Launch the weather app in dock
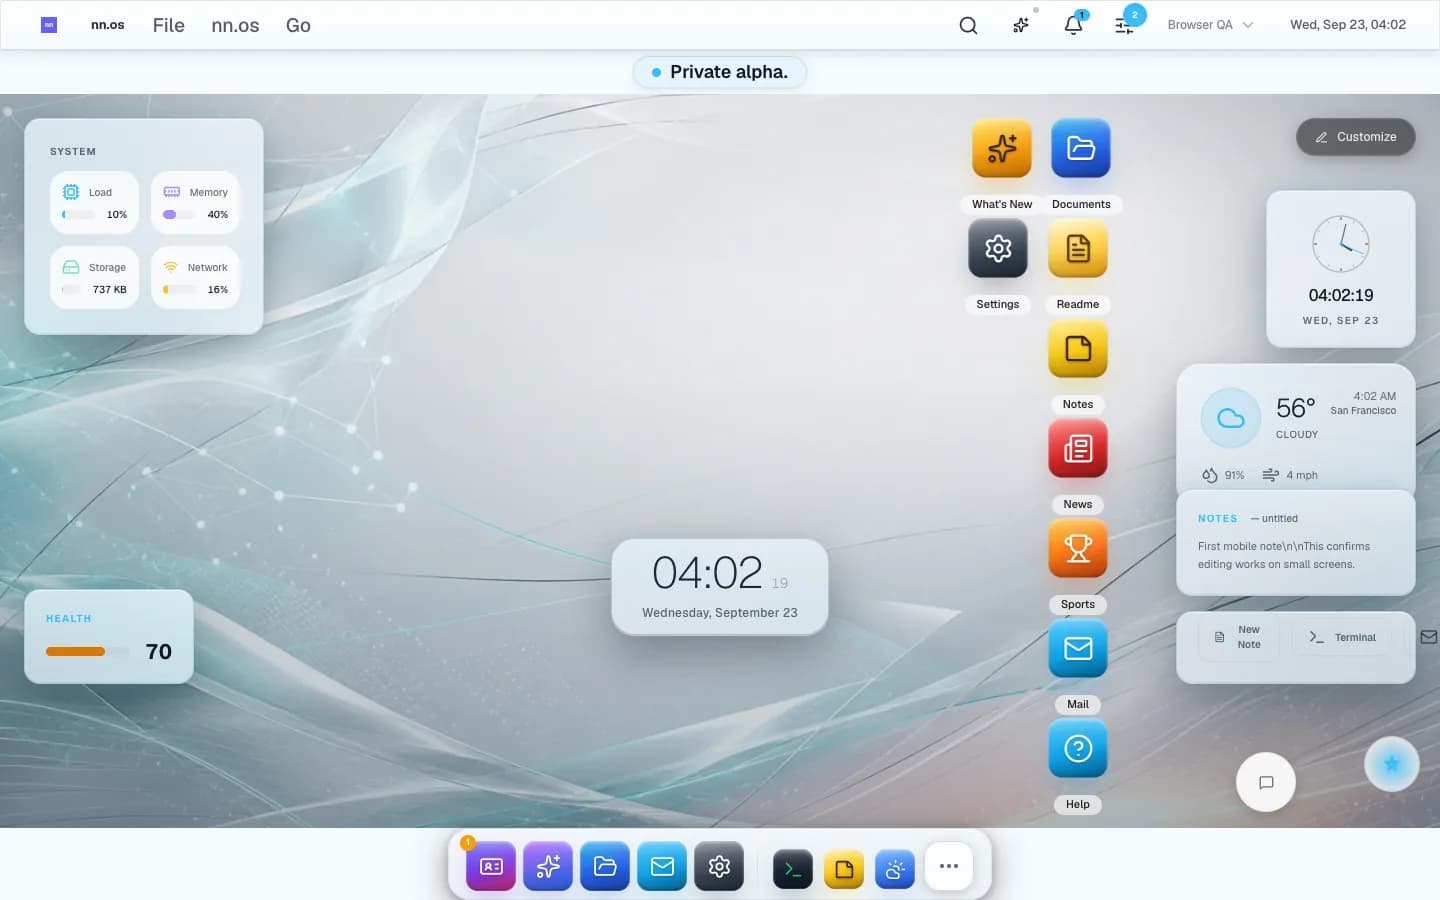 click(895, 869)
